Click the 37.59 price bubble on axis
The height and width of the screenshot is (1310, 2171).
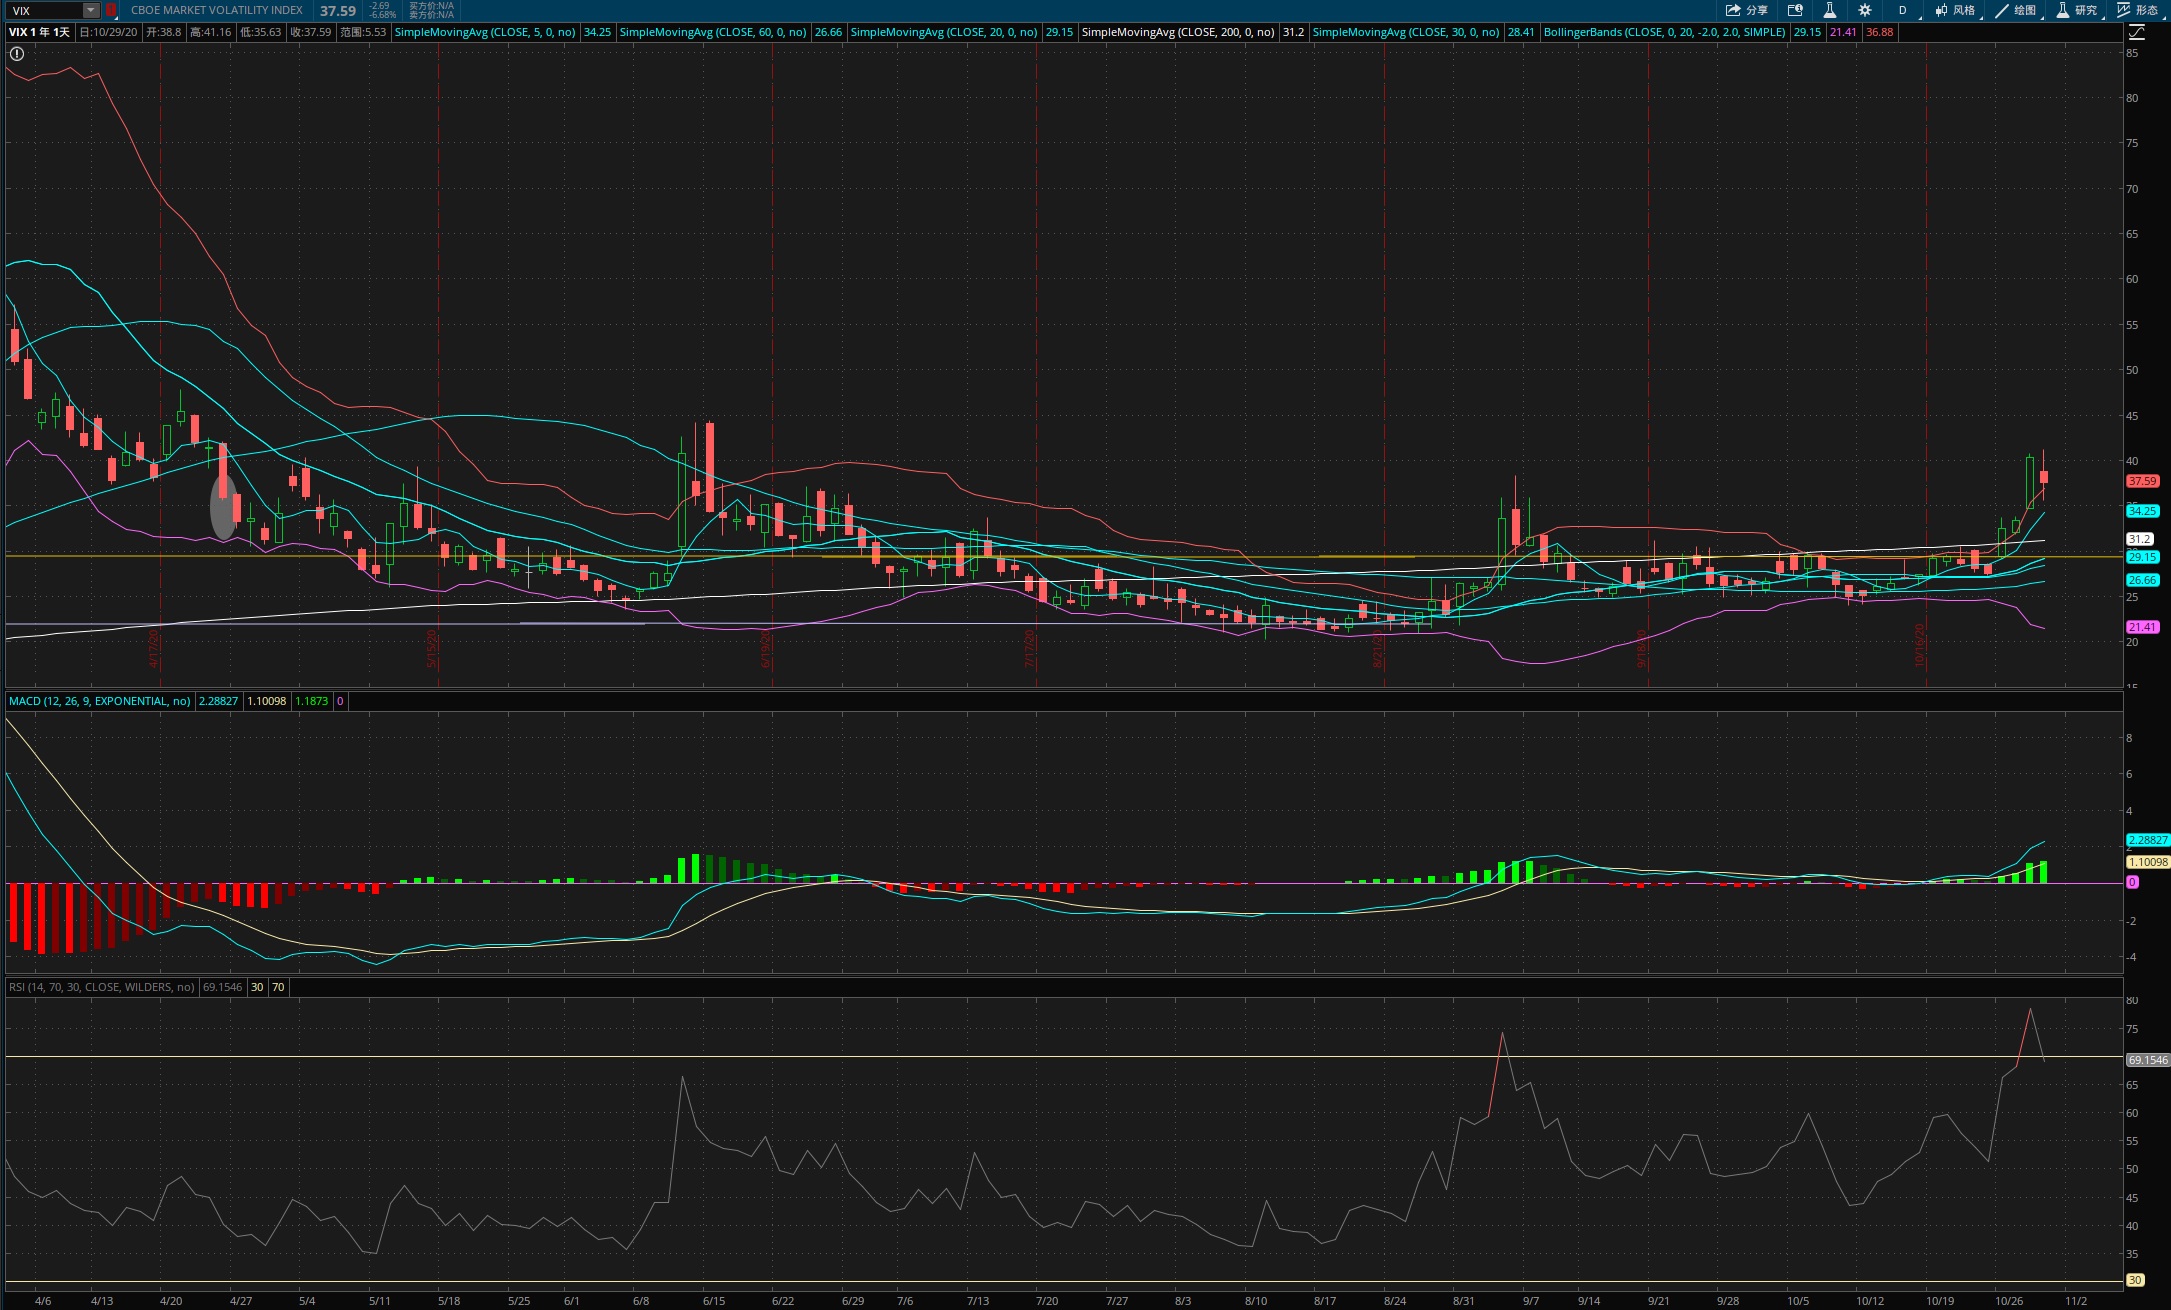tap(2142, 481)
